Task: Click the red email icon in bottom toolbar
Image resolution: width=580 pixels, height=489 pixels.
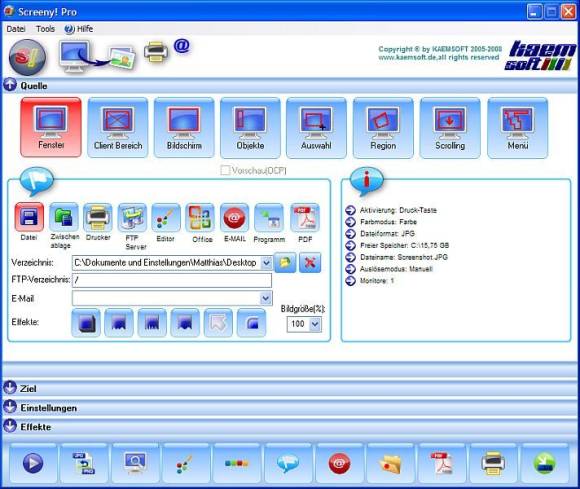Action: point(339,463)
